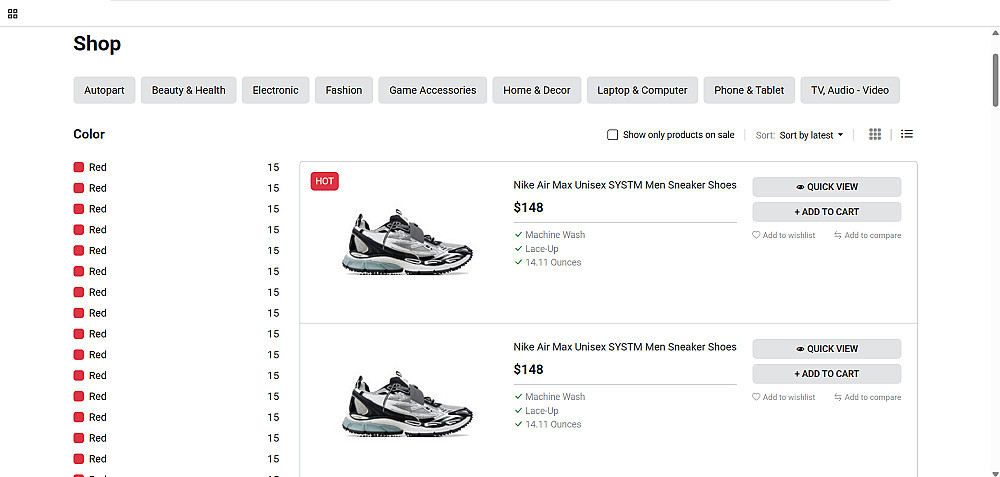
Task: Choose the Game Accessories category
Action: (432, 90)
